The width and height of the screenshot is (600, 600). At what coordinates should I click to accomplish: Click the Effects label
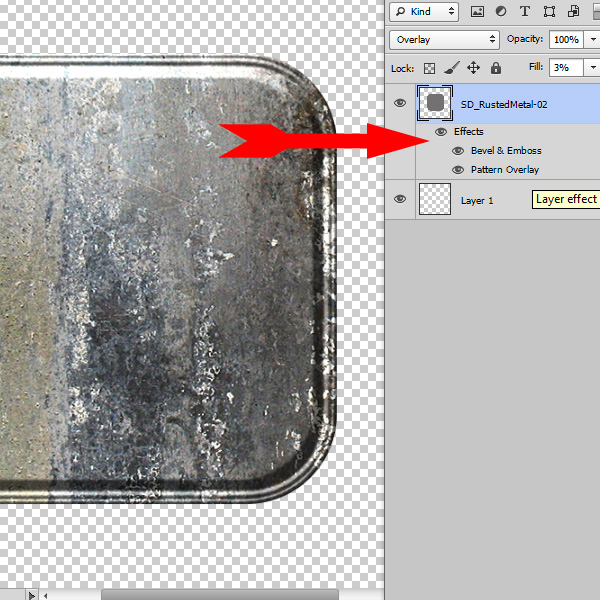(x=468, y=132)
